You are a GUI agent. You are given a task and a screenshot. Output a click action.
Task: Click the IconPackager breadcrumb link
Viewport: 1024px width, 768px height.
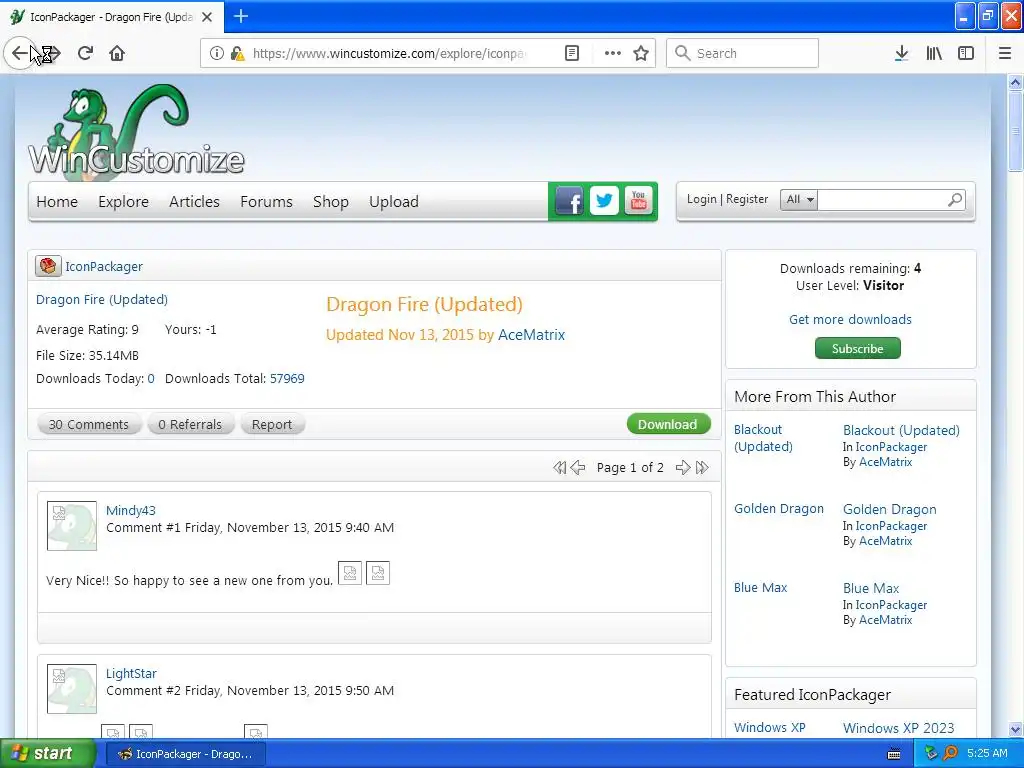[104, 266]
